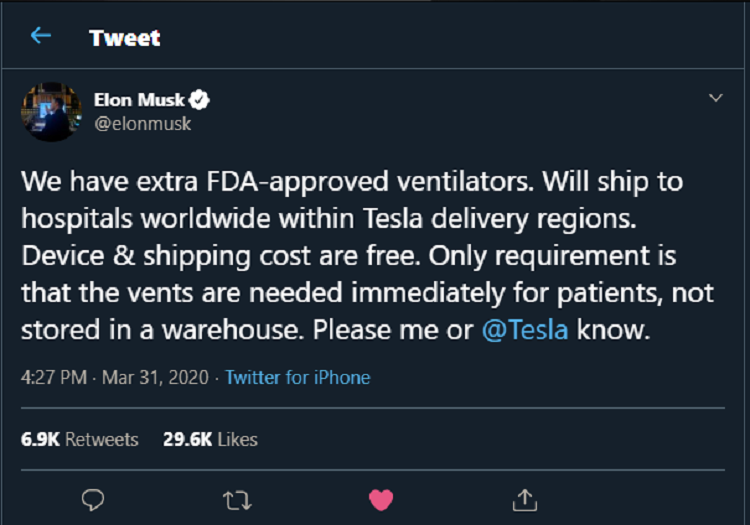The image size is (750, 525).
Task: Expand the tweet options chevron
Action: point(715,98)
